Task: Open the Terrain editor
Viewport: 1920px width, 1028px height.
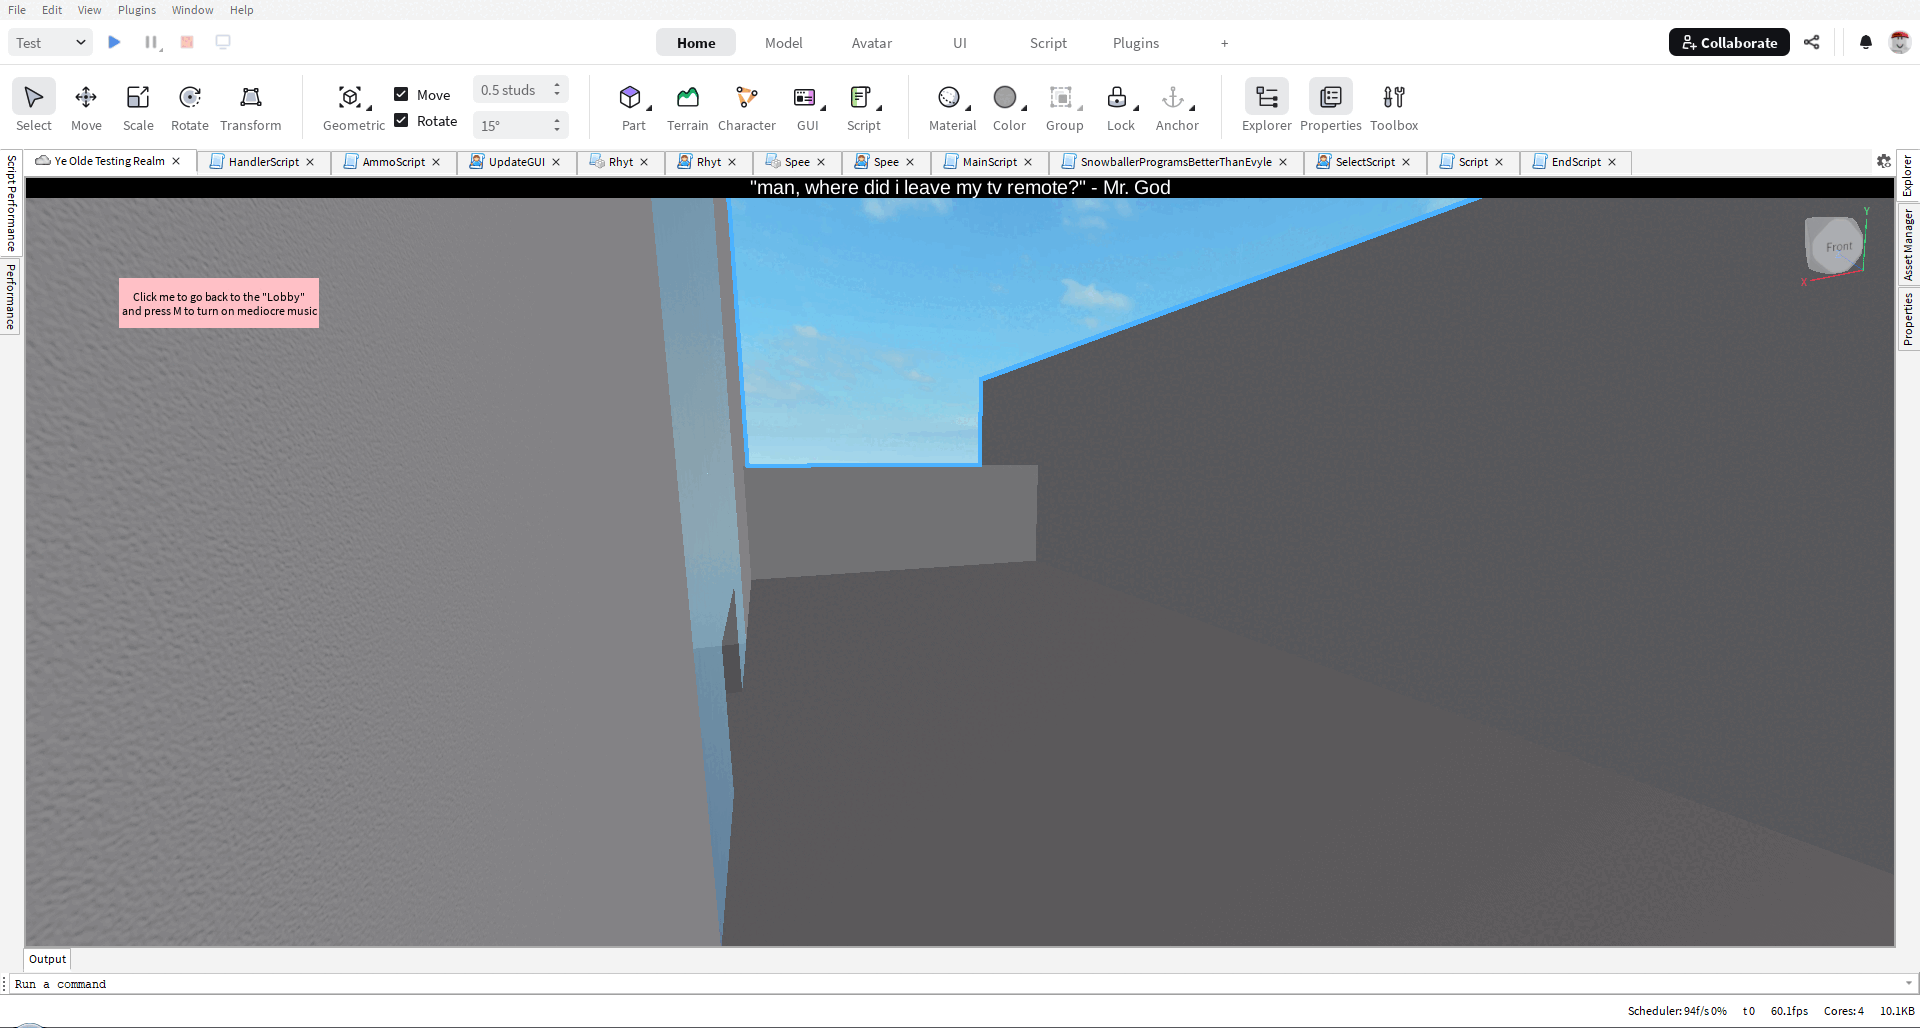Action: tap(687, 105)
